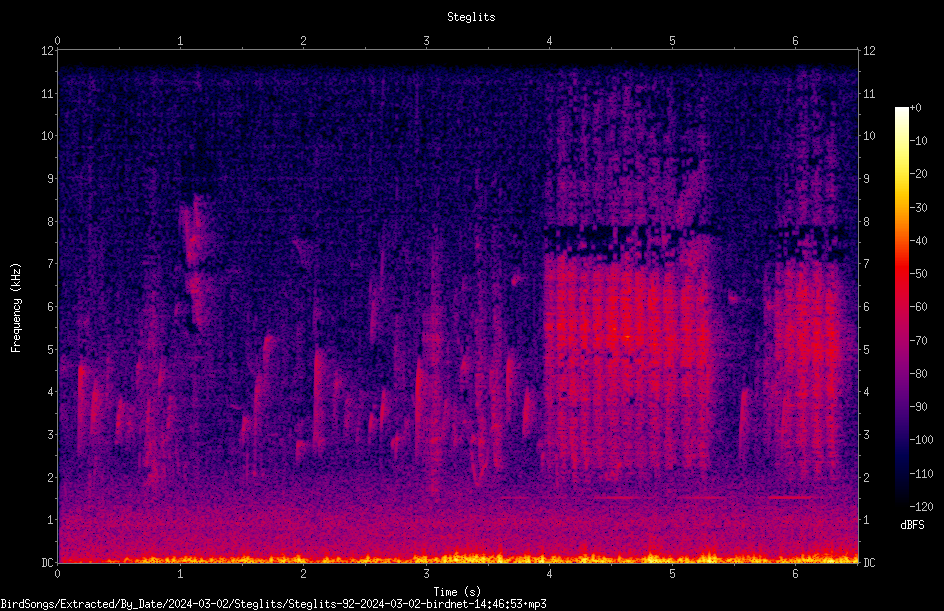
Task: Click the 12 kHz label on left axis
Action: (x=47, y=51)
